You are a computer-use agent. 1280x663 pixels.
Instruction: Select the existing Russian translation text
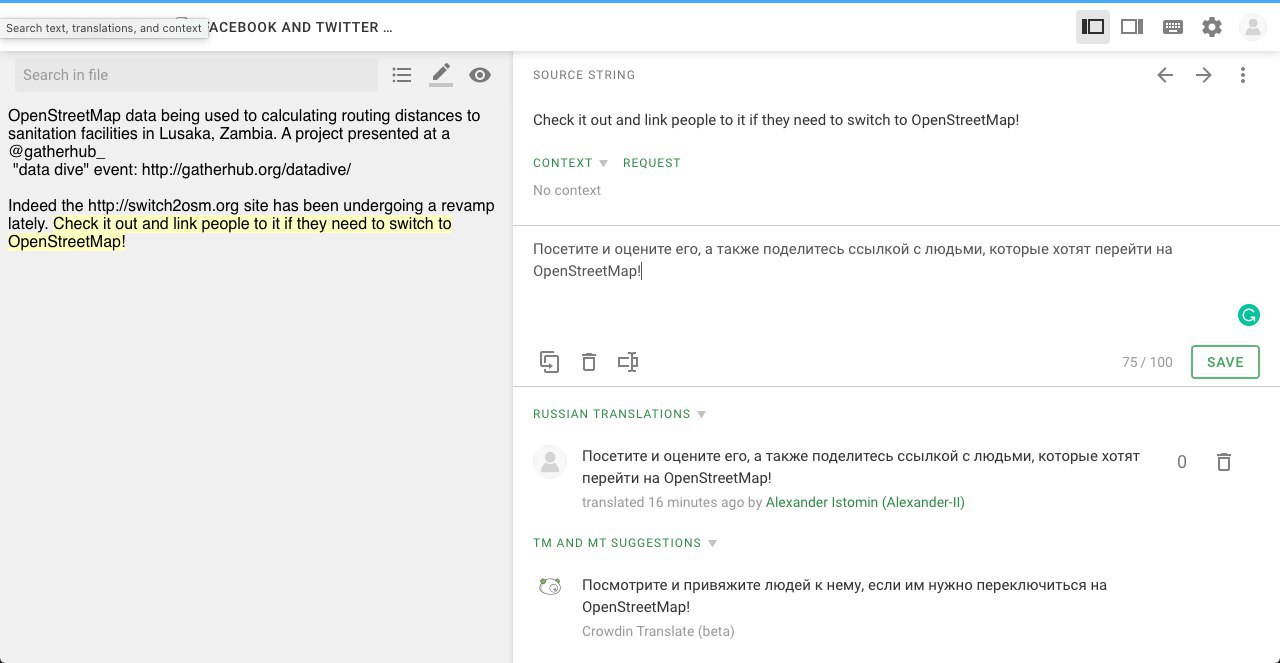[861, 467]
